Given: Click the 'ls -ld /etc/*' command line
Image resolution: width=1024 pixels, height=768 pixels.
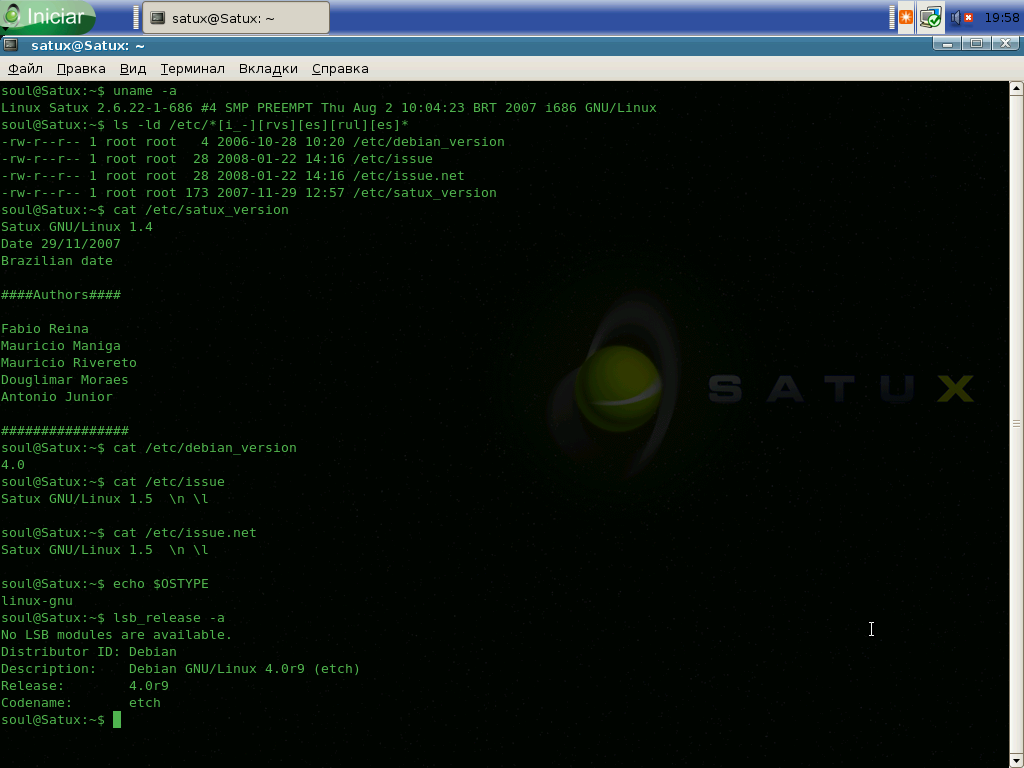Looking at the screenshot, I should click(x=204, y=125).
